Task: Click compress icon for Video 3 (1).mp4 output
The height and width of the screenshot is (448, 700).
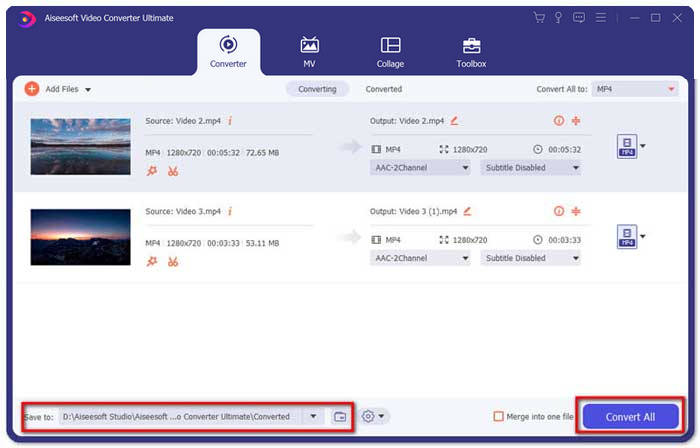Action: 576,211
